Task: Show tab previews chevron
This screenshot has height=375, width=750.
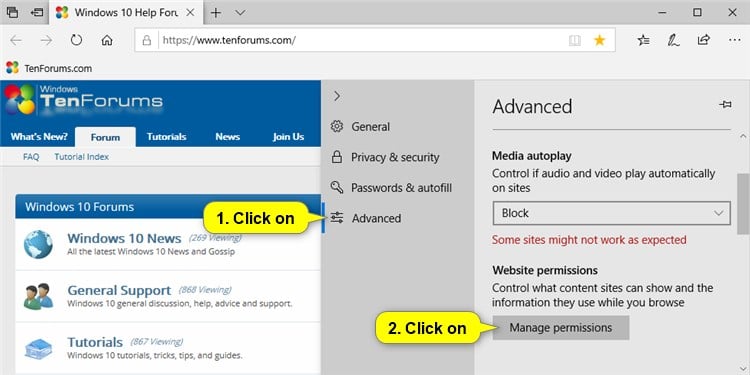Action: point(241,12)
